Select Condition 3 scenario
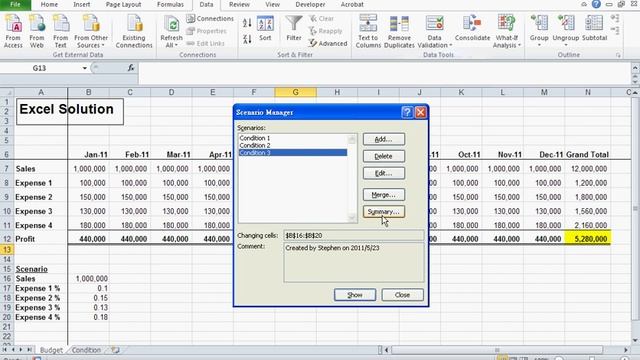Image resolution: width=640 pixels, height=360 pixels. pos(293,153)
